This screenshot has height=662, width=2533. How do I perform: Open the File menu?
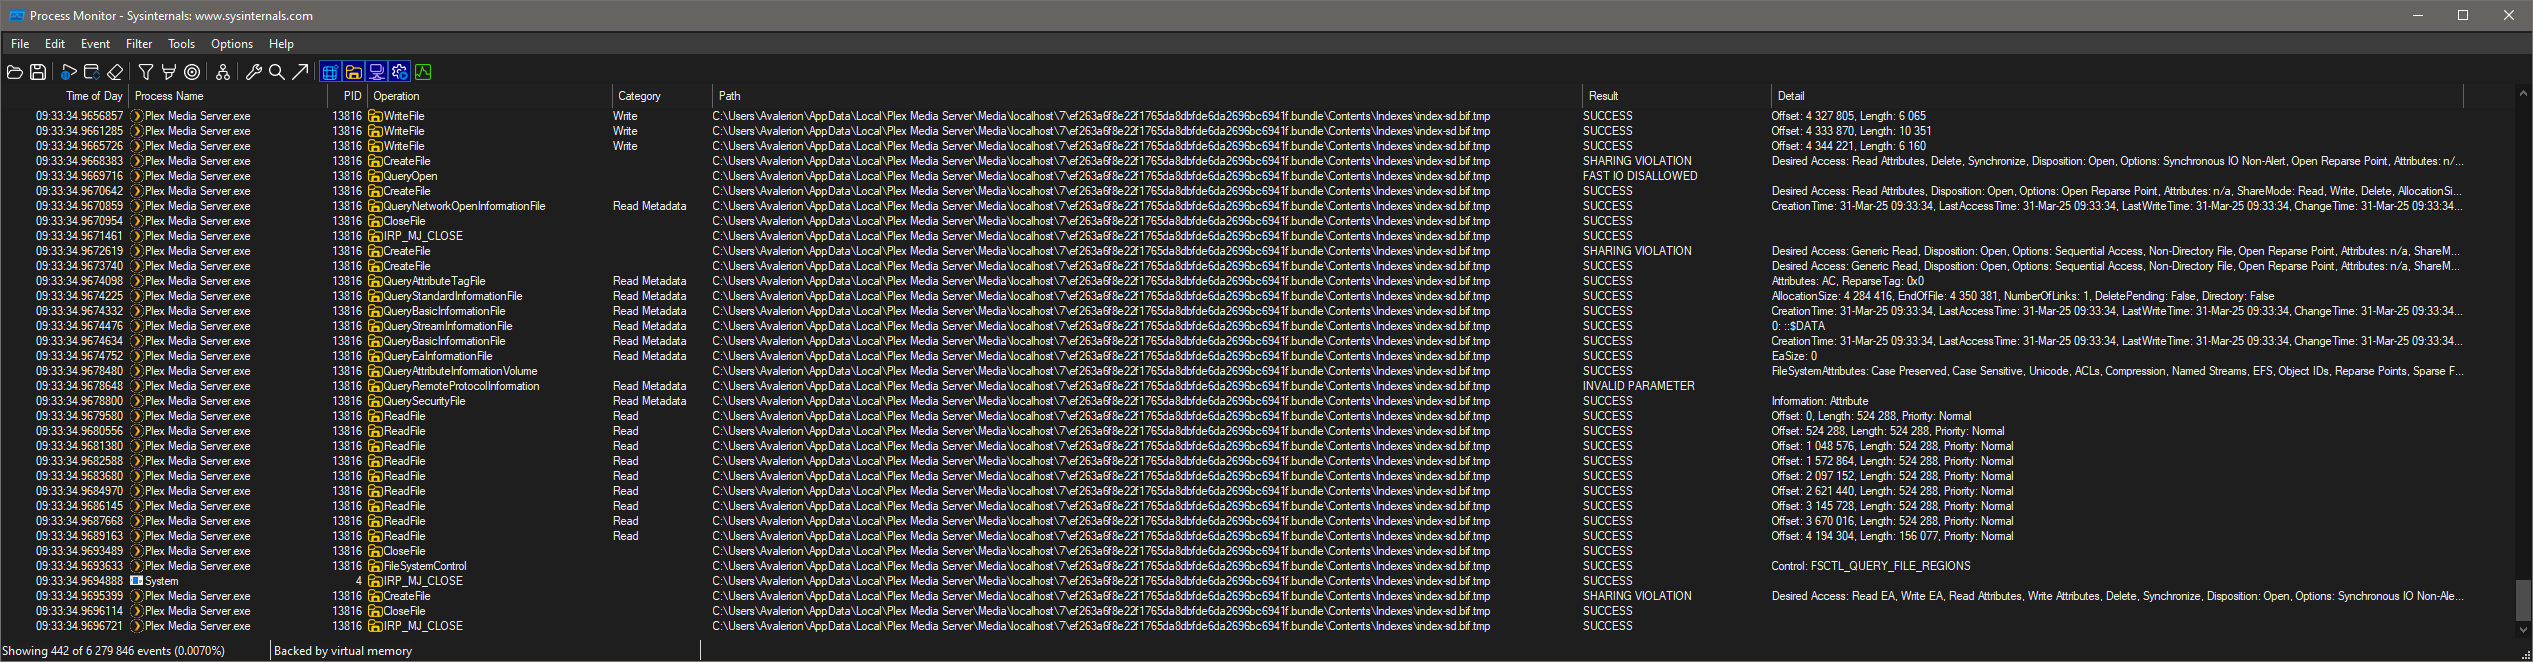pos(20,44)
